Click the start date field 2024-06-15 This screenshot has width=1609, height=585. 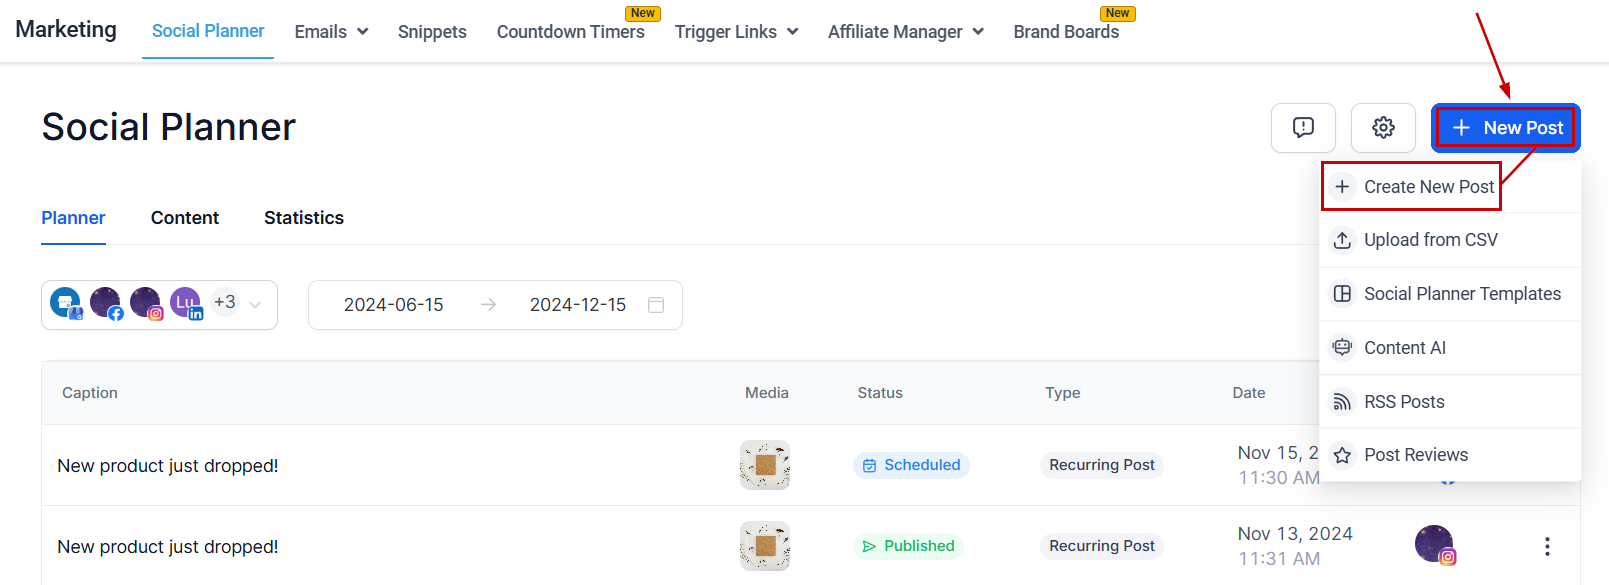point(393,305)
